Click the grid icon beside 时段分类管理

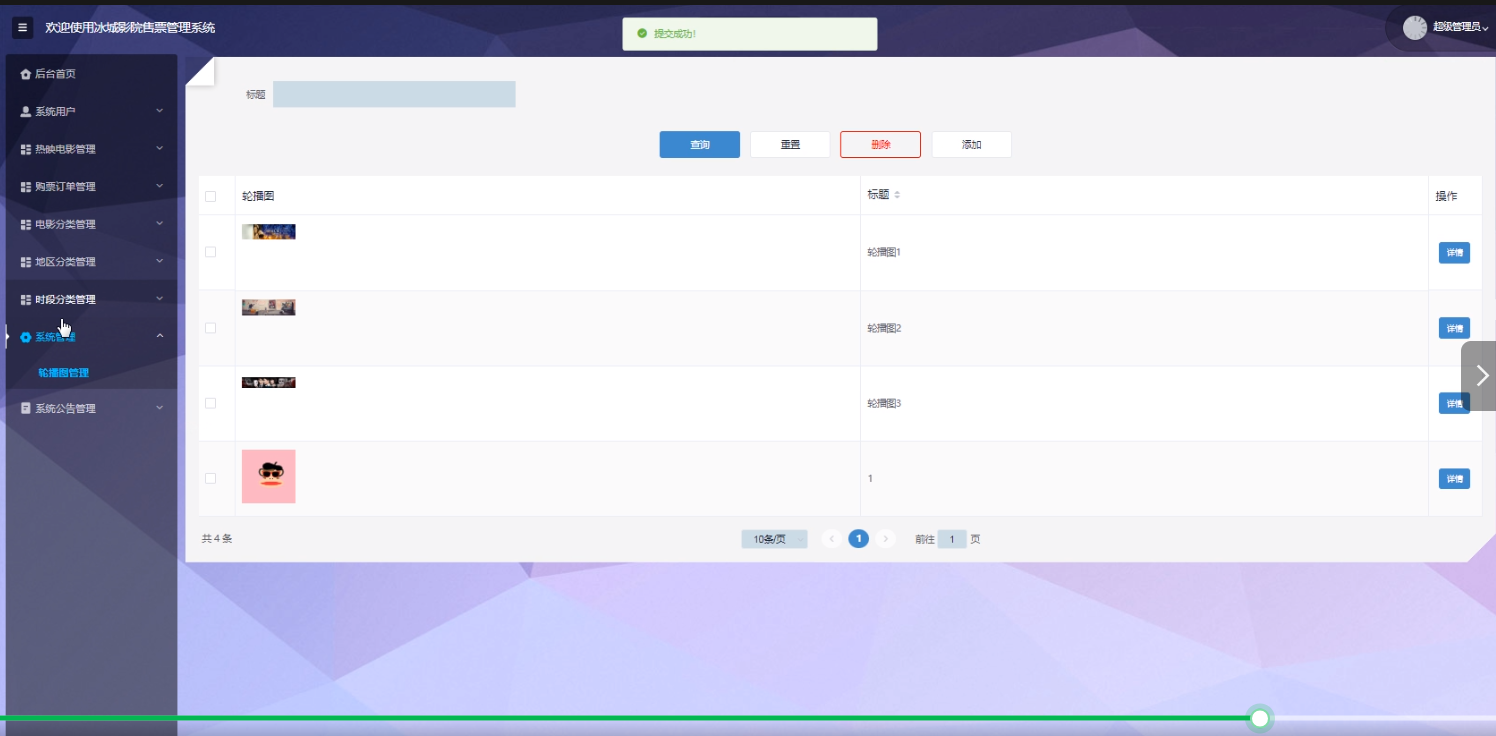(26, 300)
